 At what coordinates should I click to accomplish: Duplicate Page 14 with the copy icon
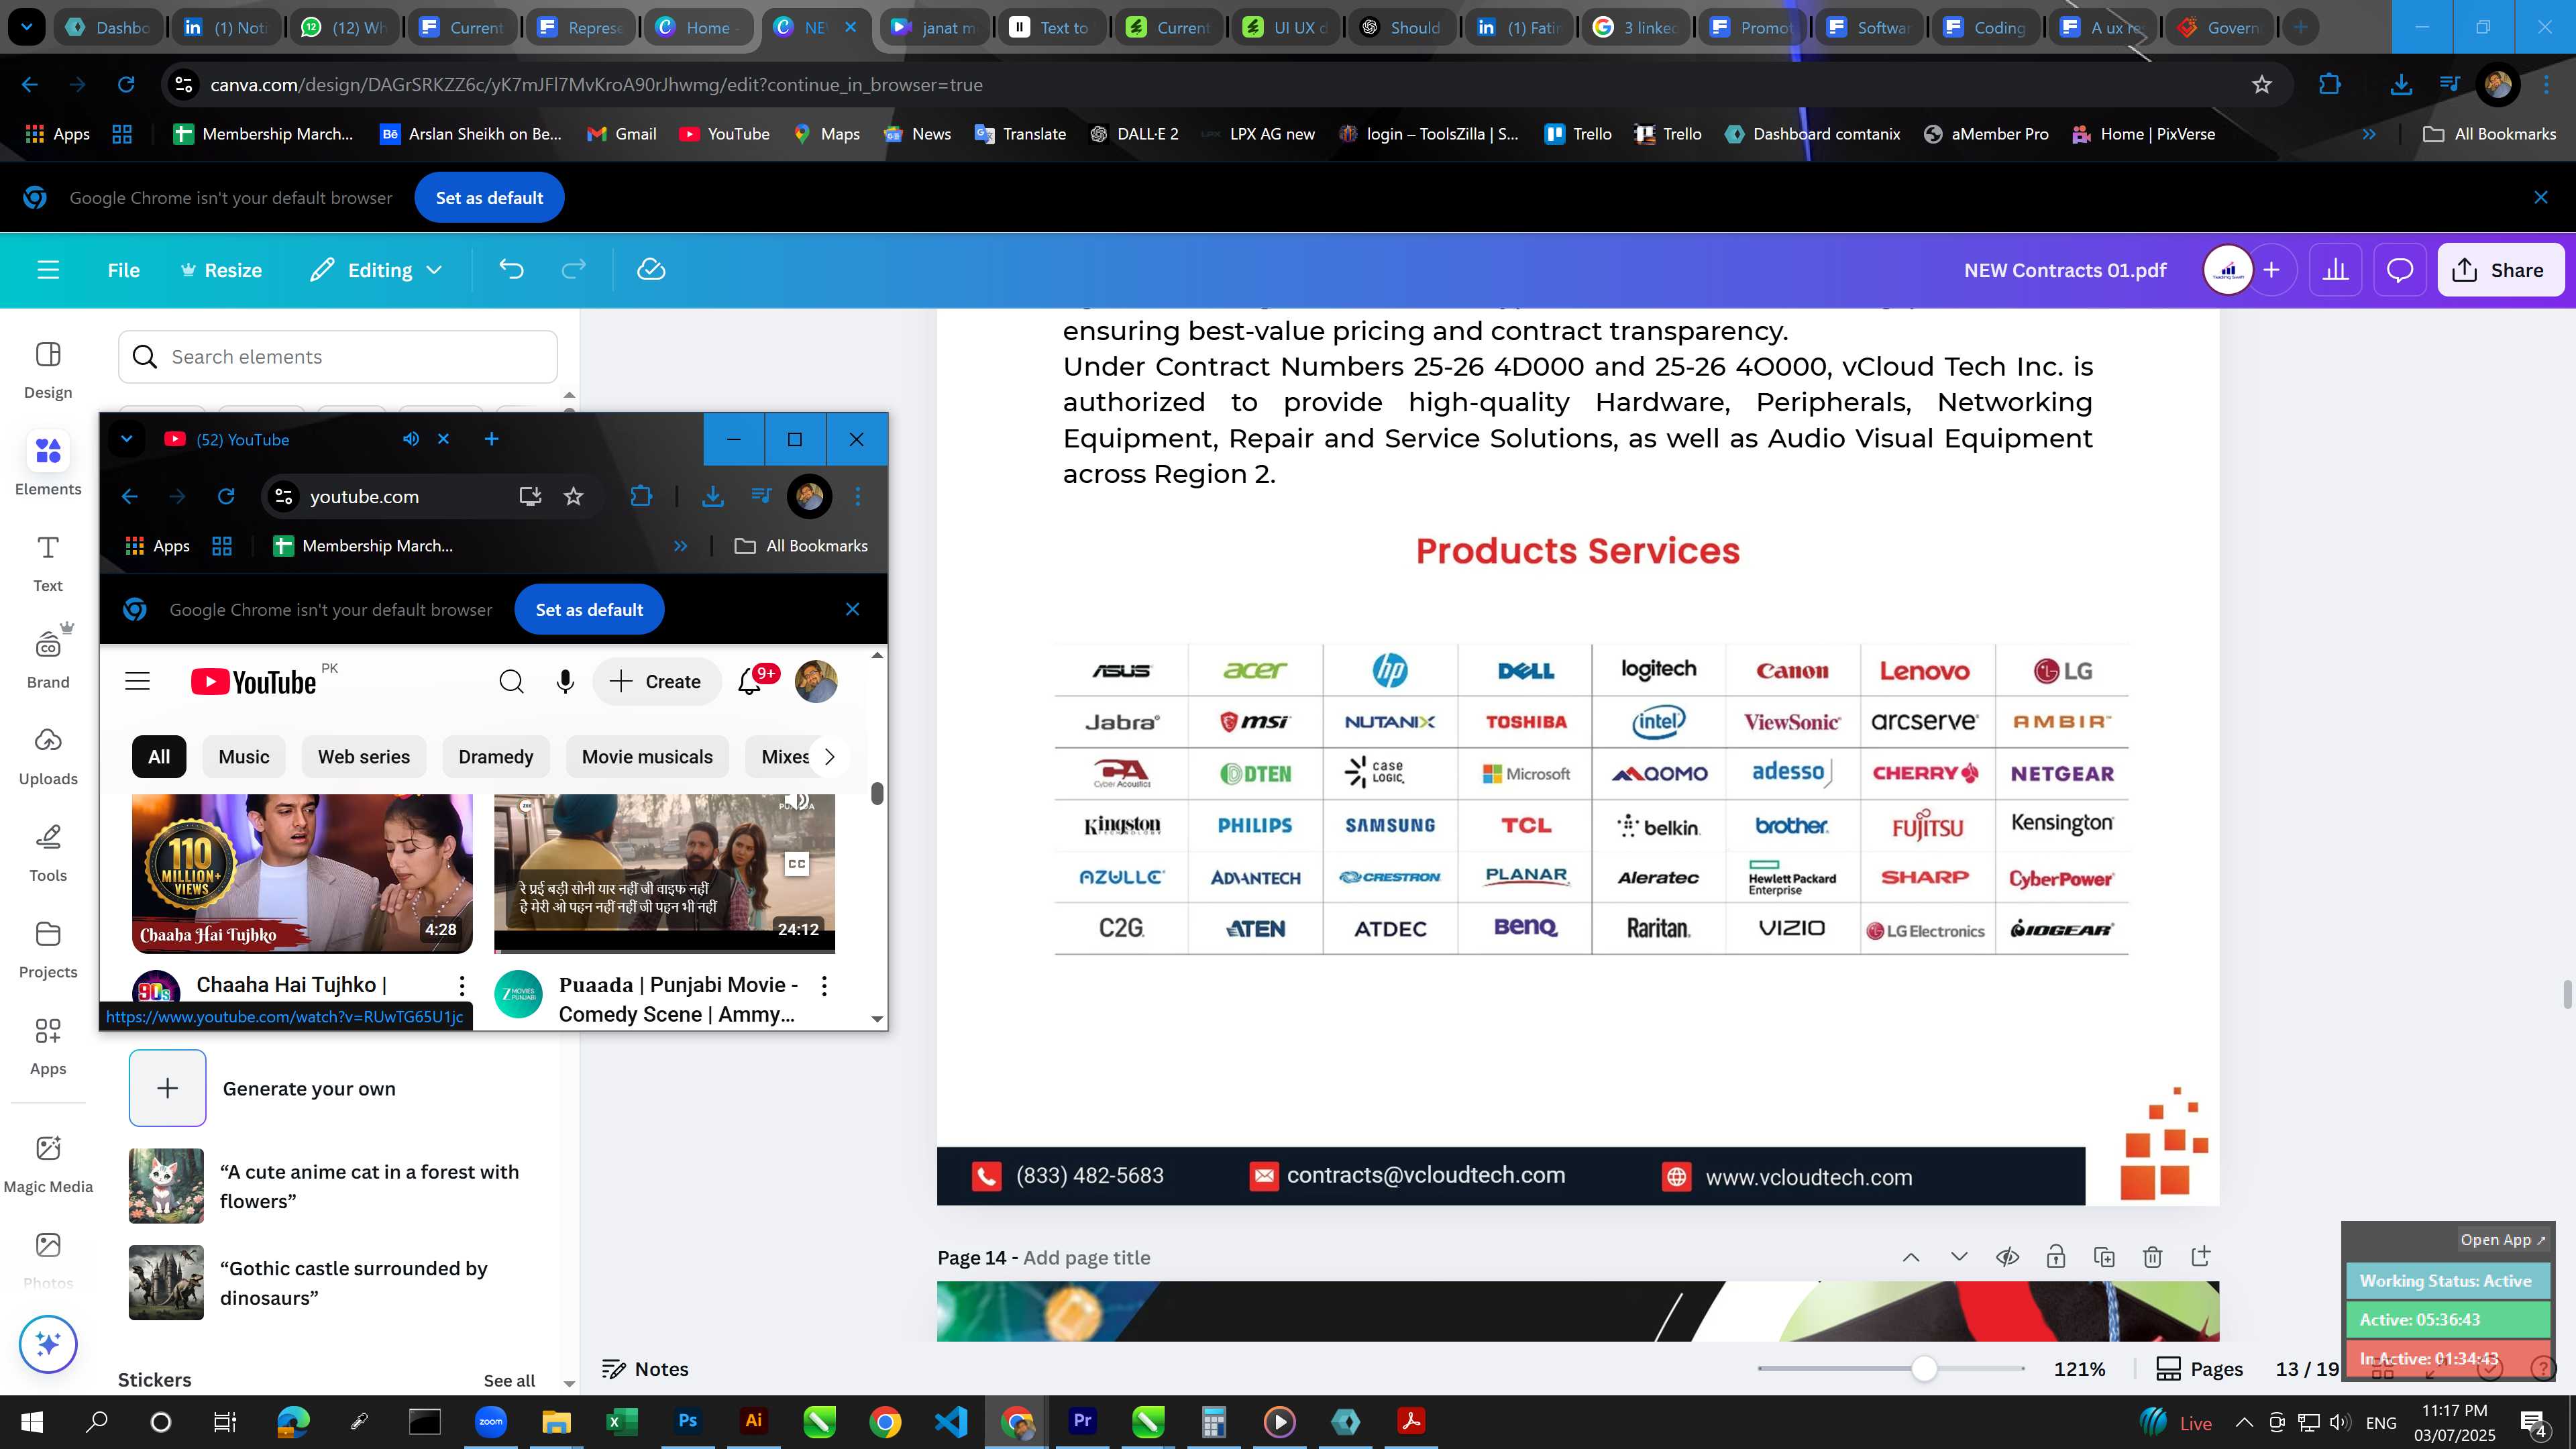(2104, 1257)
